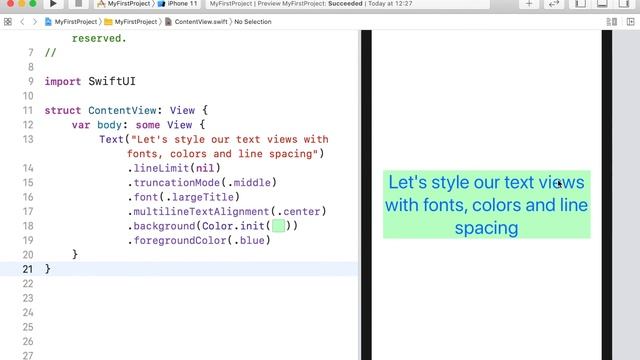Click the .font(.largeTitle) modifier
Viewport: 640px width, 360px height.
pos(183,197)
